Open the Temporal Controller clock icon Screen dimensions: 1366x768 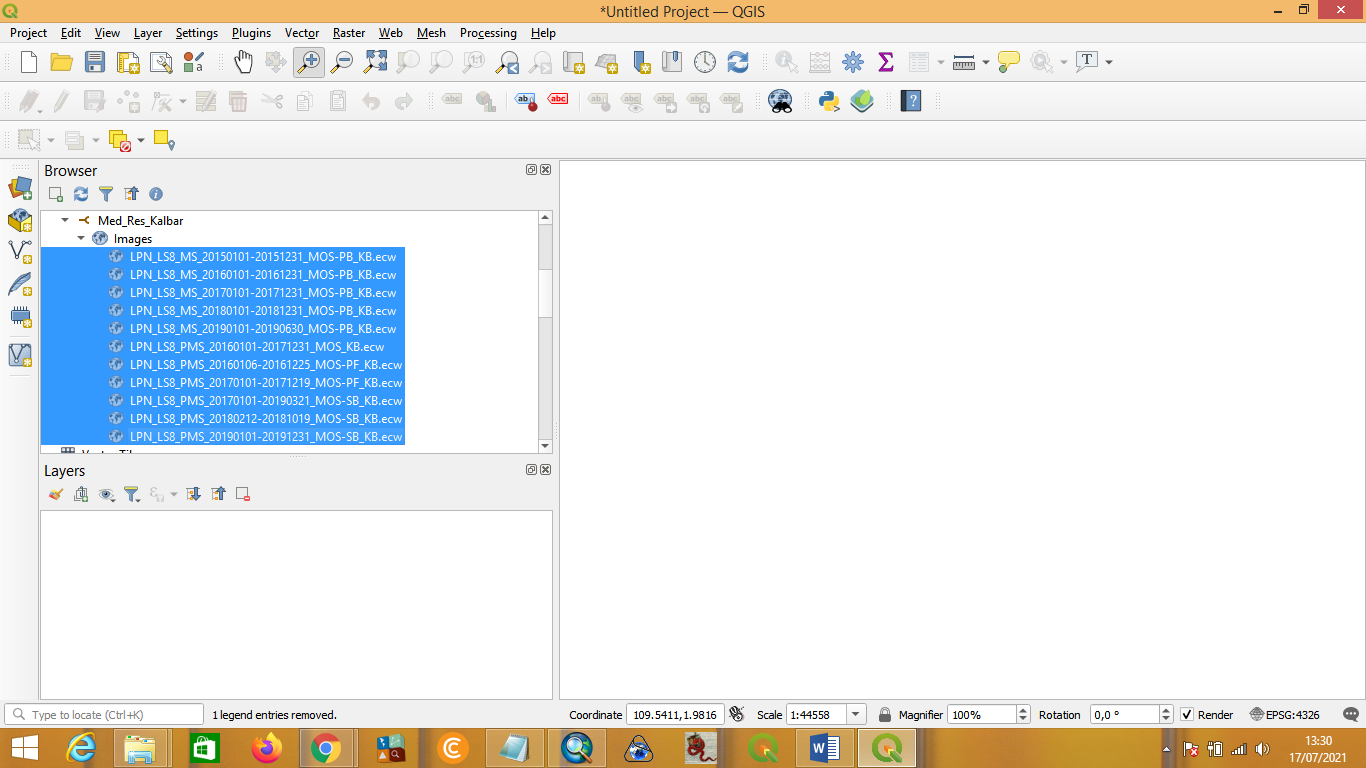coord(705,62)
